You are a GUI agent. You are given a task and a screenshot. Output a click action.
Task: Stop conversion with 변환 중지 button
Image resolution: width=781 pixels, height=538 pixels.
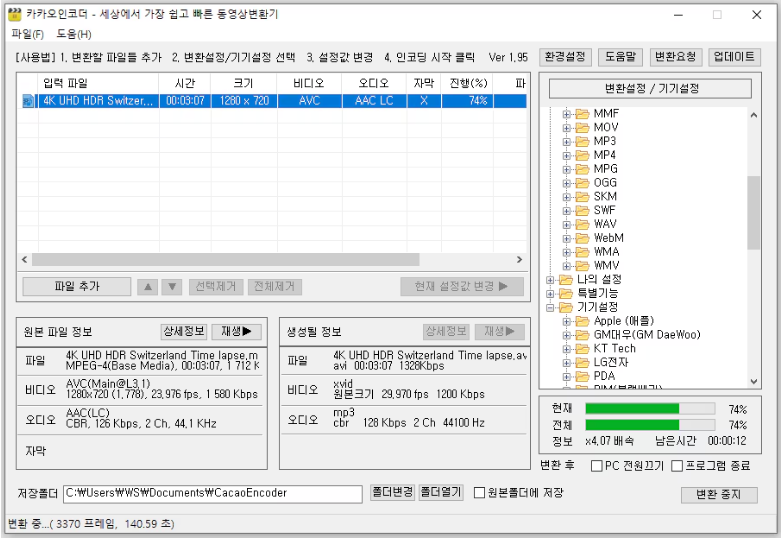[719, 495]
